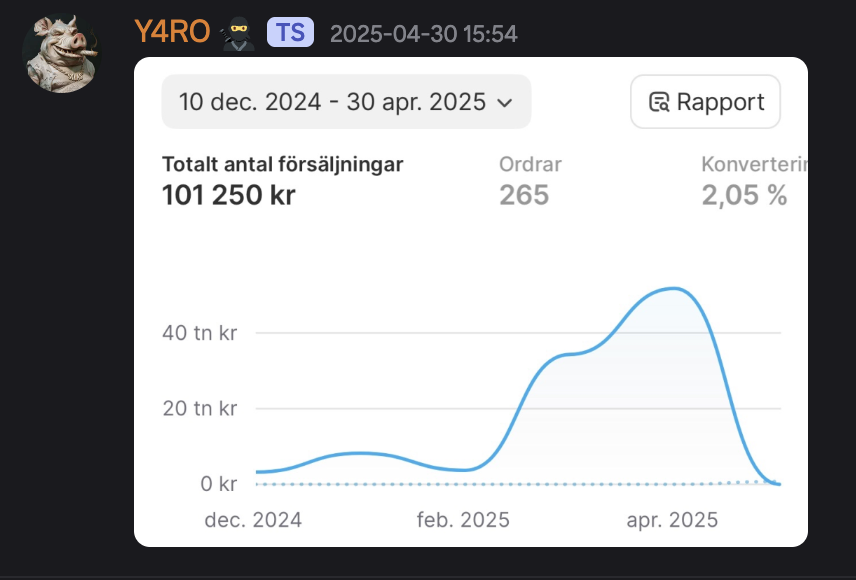
Task: Click the 40 tn kr axis label
Action: 199,333
